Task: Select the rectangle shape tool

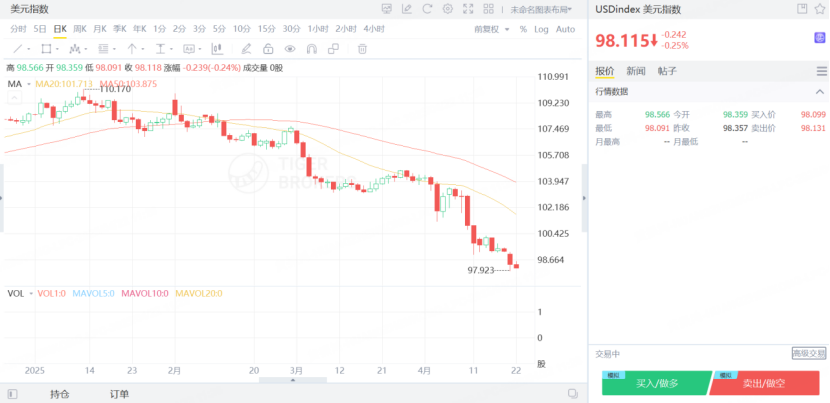Action: point(46,49)
